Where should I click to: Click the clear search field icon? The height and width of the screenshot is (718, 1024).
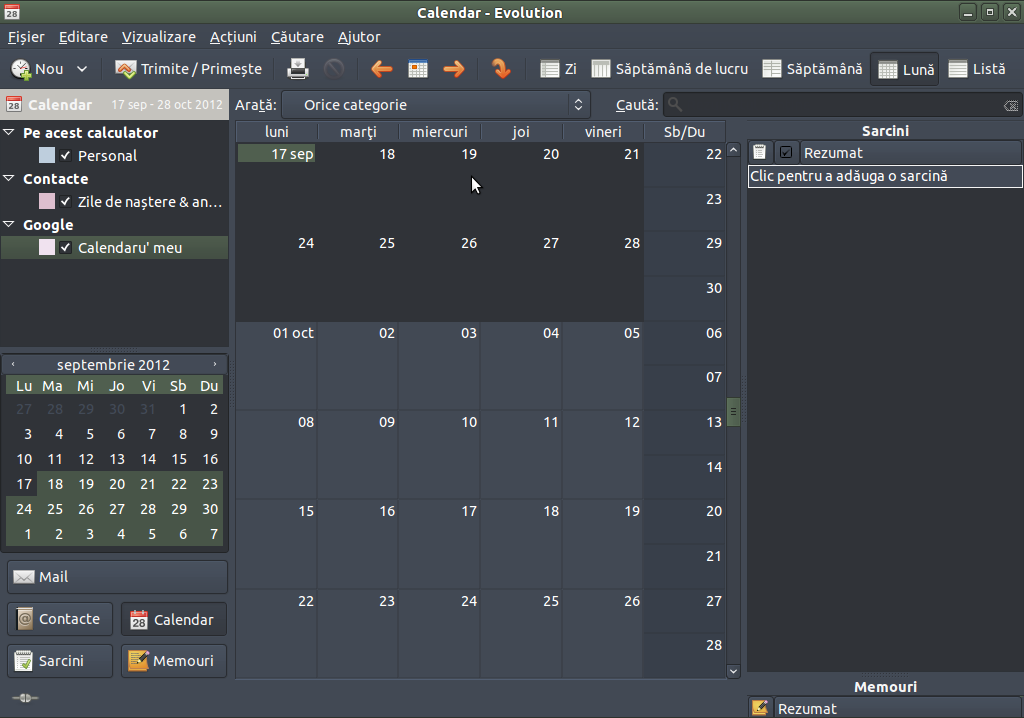pos(1010,105)
